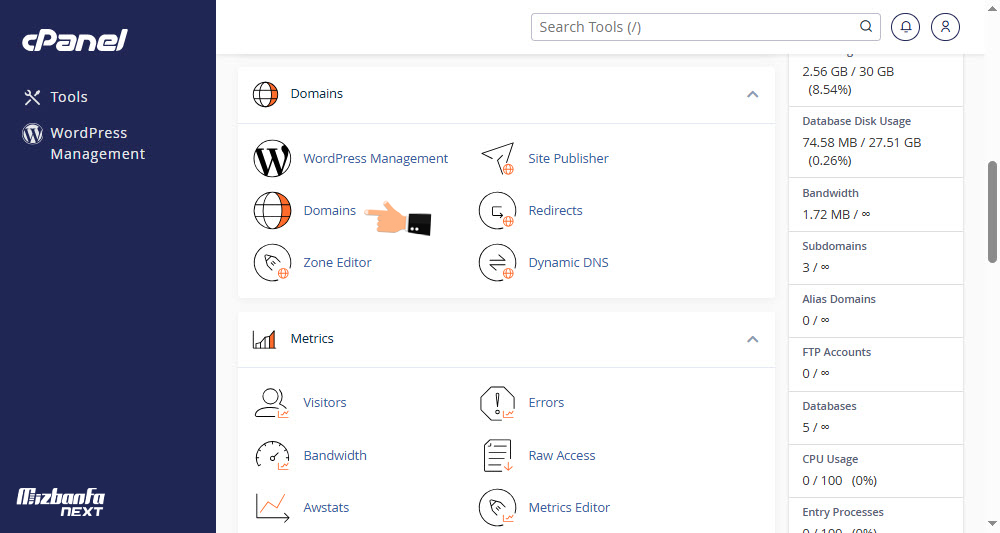The image size is (1000, 533).
Task: Open the Awstats link
Action: coord(326,508)
